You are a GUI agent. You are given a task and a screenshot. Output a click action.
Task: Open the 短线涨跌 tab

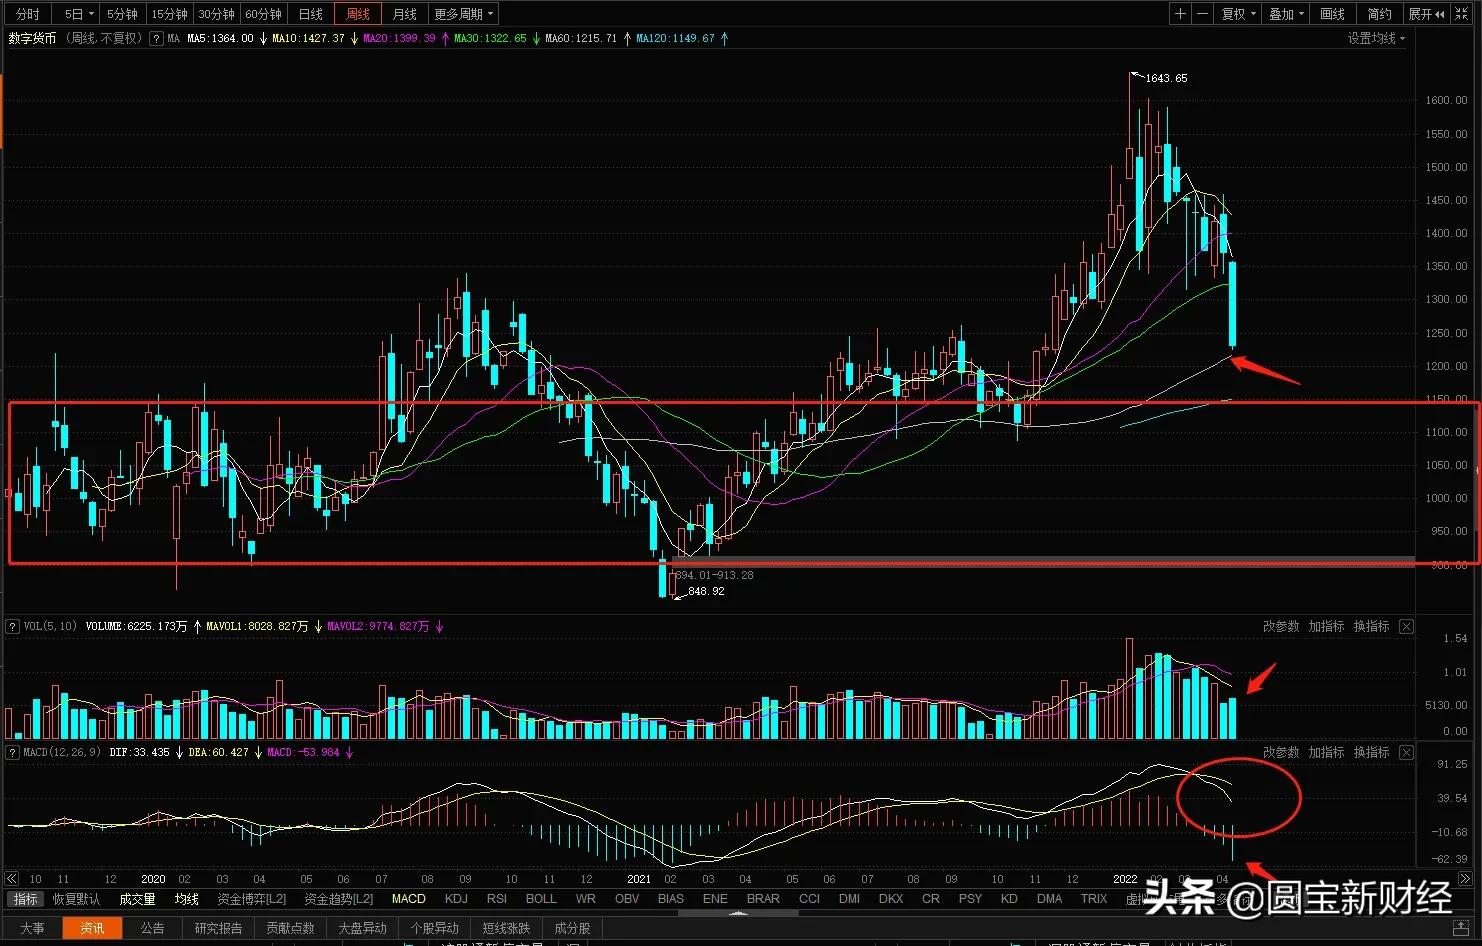coord(506,928)
